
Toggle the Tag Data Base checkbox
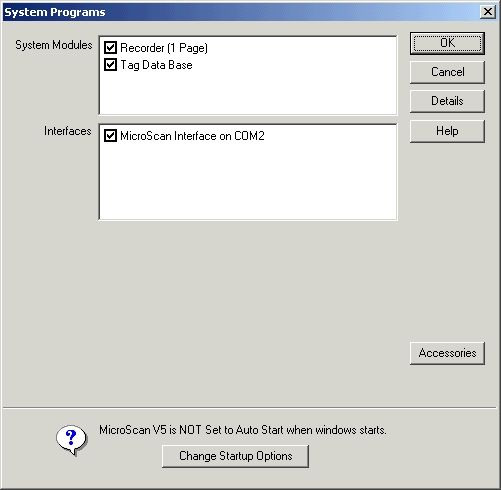(110, 65)
